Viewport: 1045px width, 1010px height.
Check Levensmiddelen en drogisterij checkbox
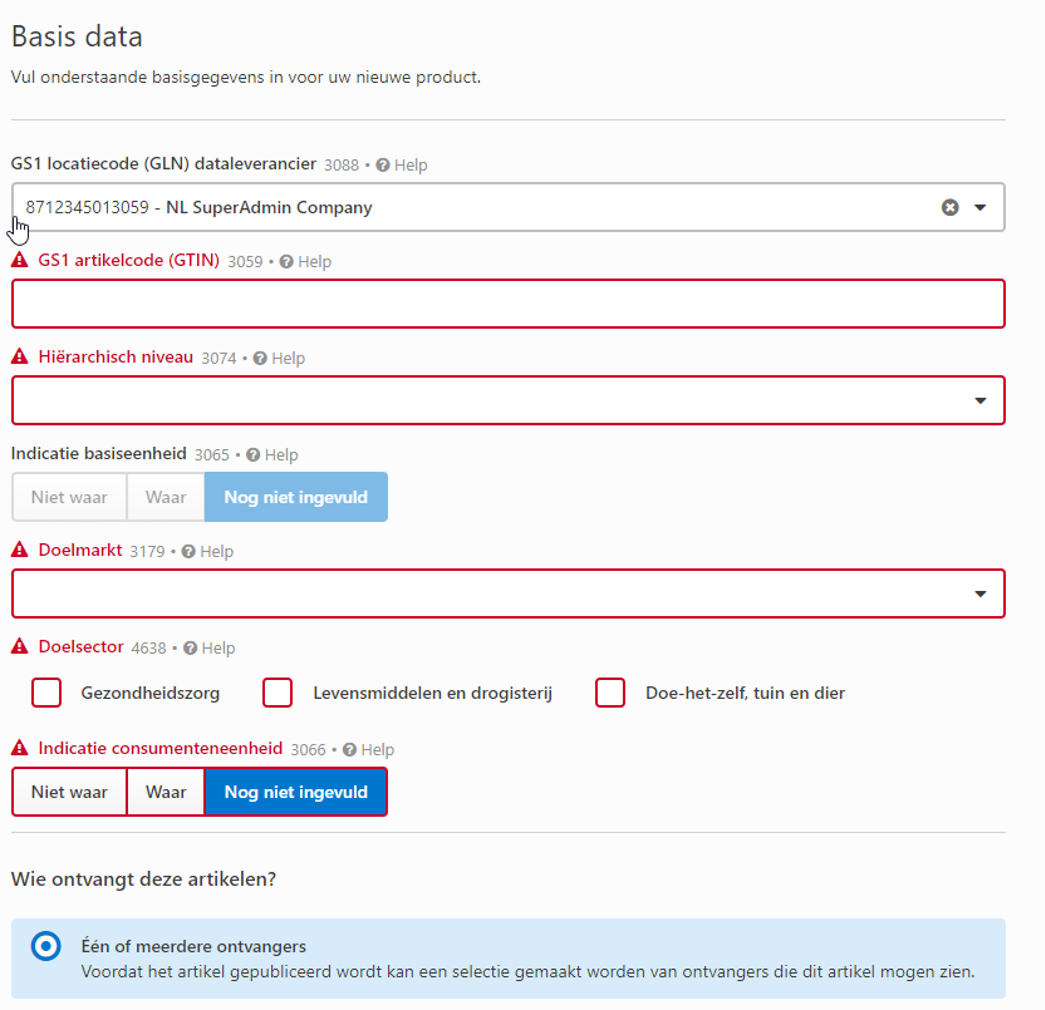(x=278, y=693)
